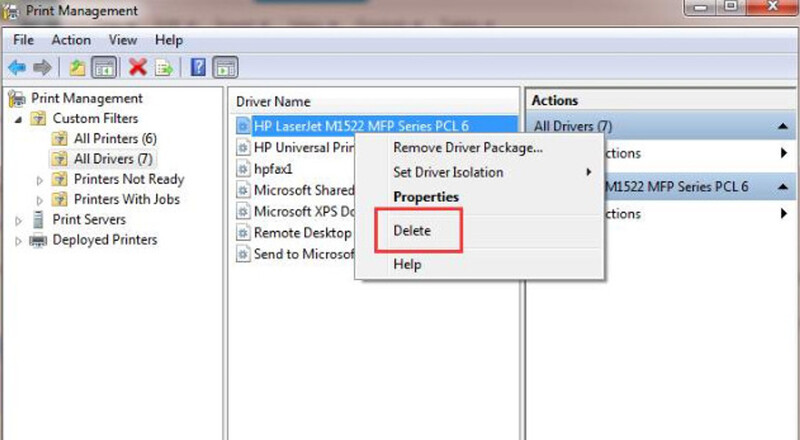Open the File menu

23,40
